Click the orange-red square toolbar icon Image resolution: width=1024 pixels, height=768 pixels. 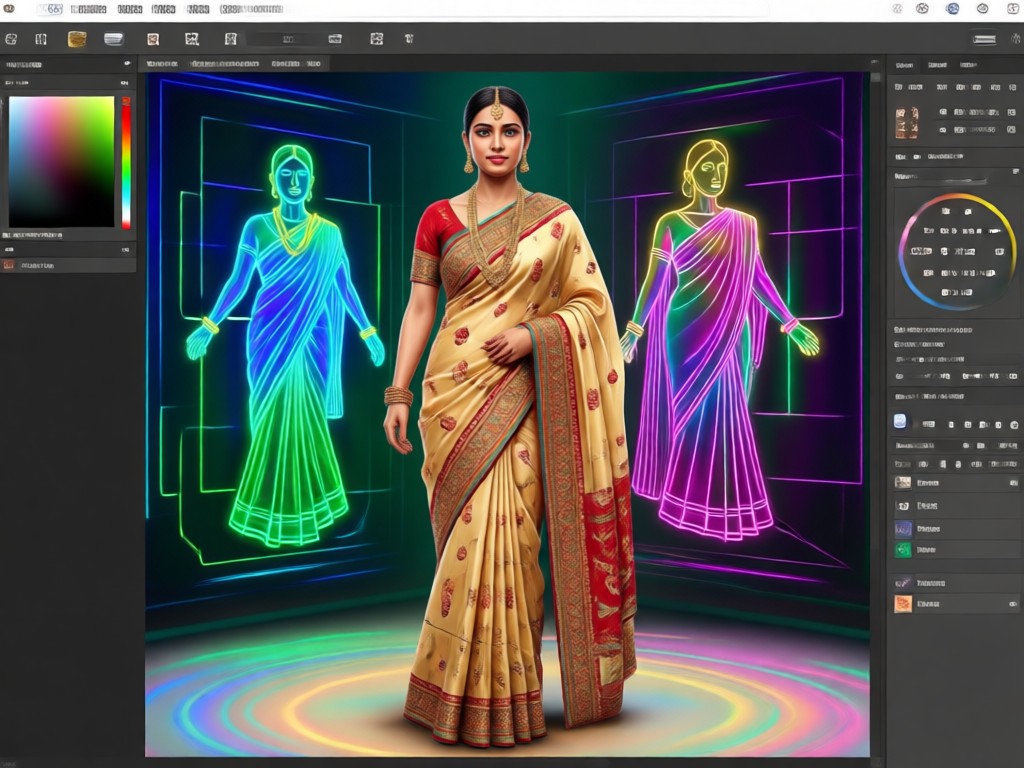[x=153, y=39]
